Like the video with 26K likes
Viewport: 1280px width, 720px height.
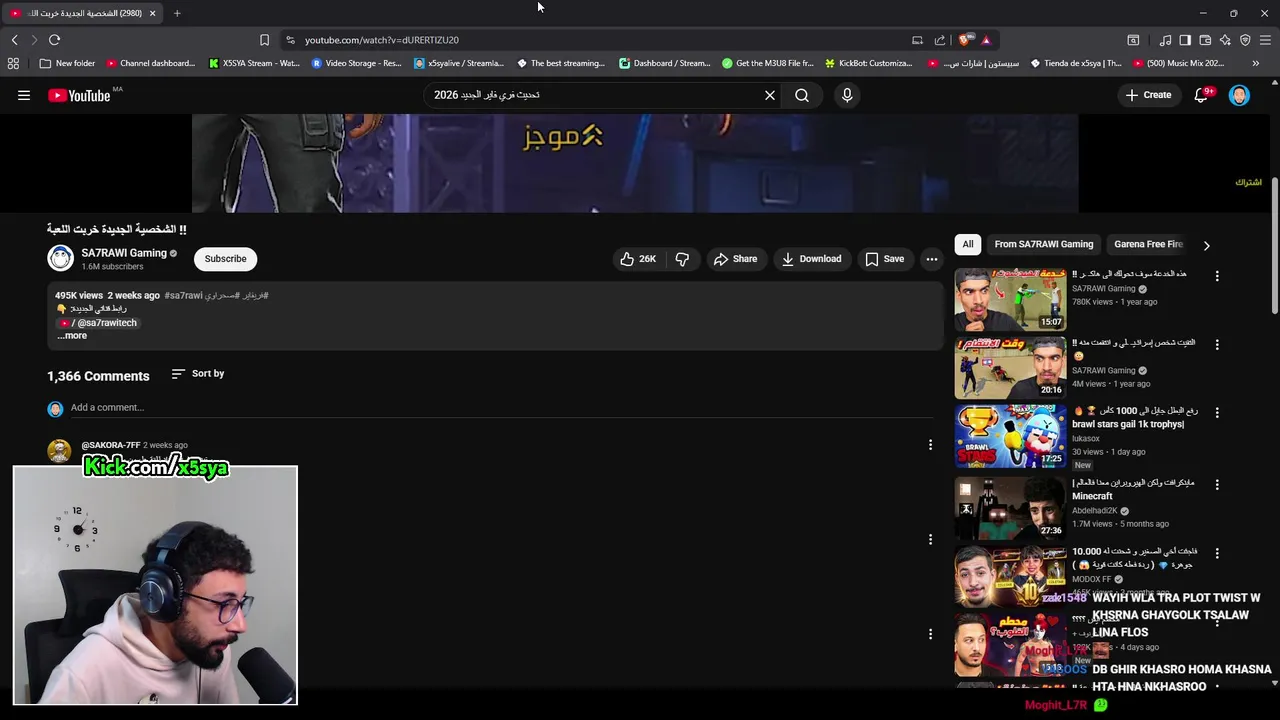click(x=637, y=259)
